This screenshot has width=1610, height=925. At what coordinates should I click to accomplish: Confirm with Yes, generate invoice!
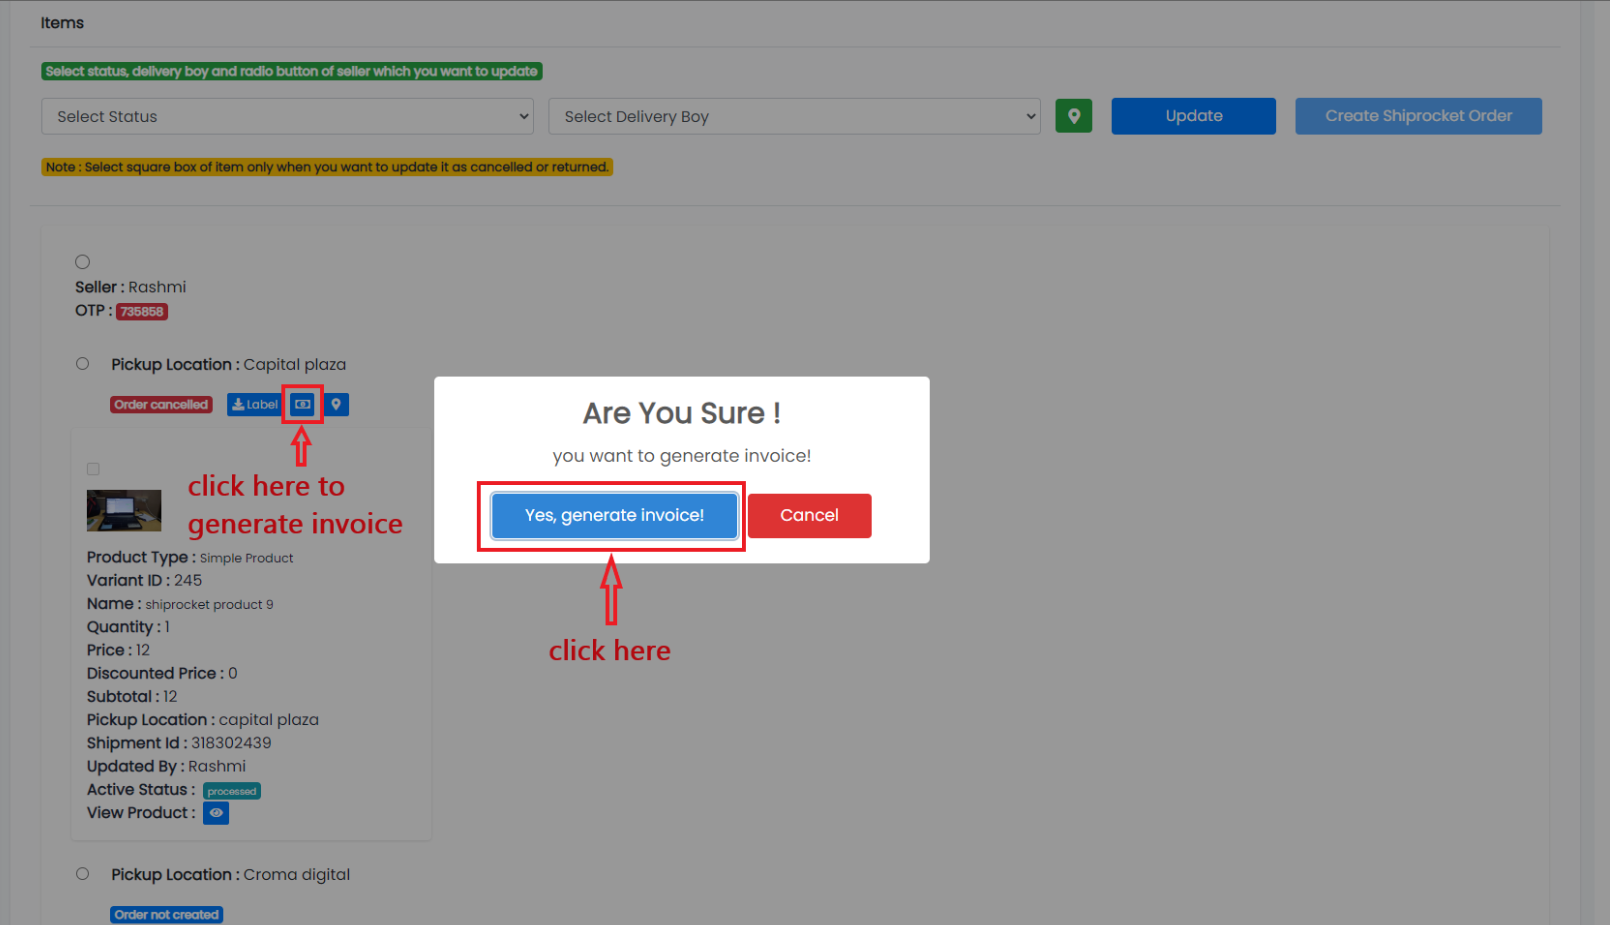tap(613, 515)
